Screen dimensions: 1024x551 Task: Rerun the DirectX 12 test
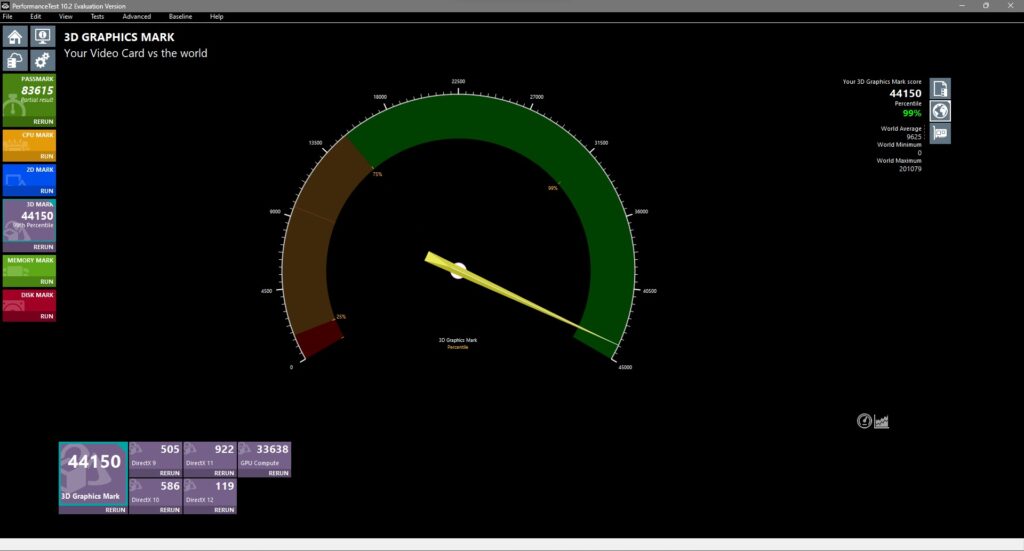(223, 509)
